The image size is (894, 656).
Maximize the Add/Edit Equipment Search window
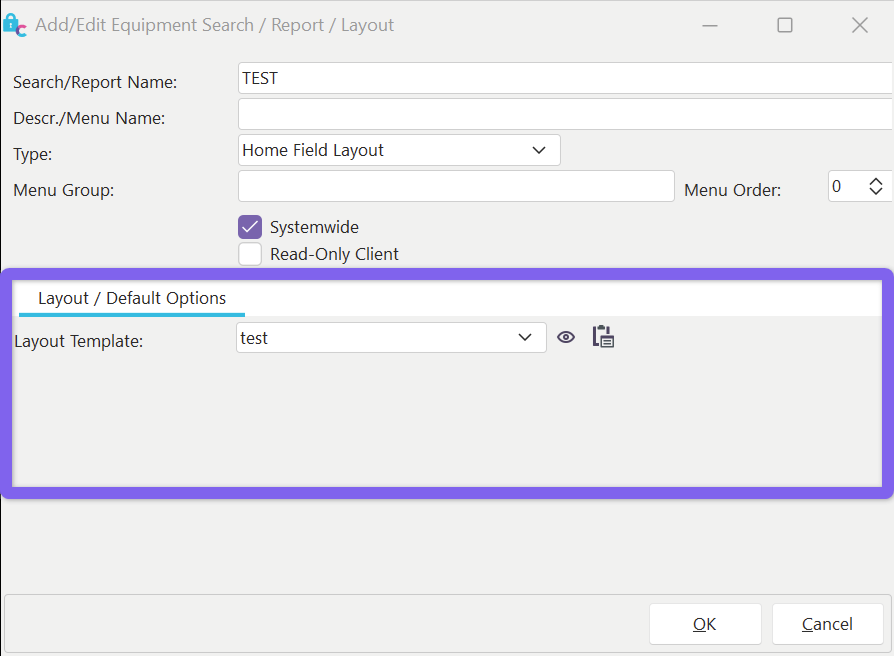785,25
